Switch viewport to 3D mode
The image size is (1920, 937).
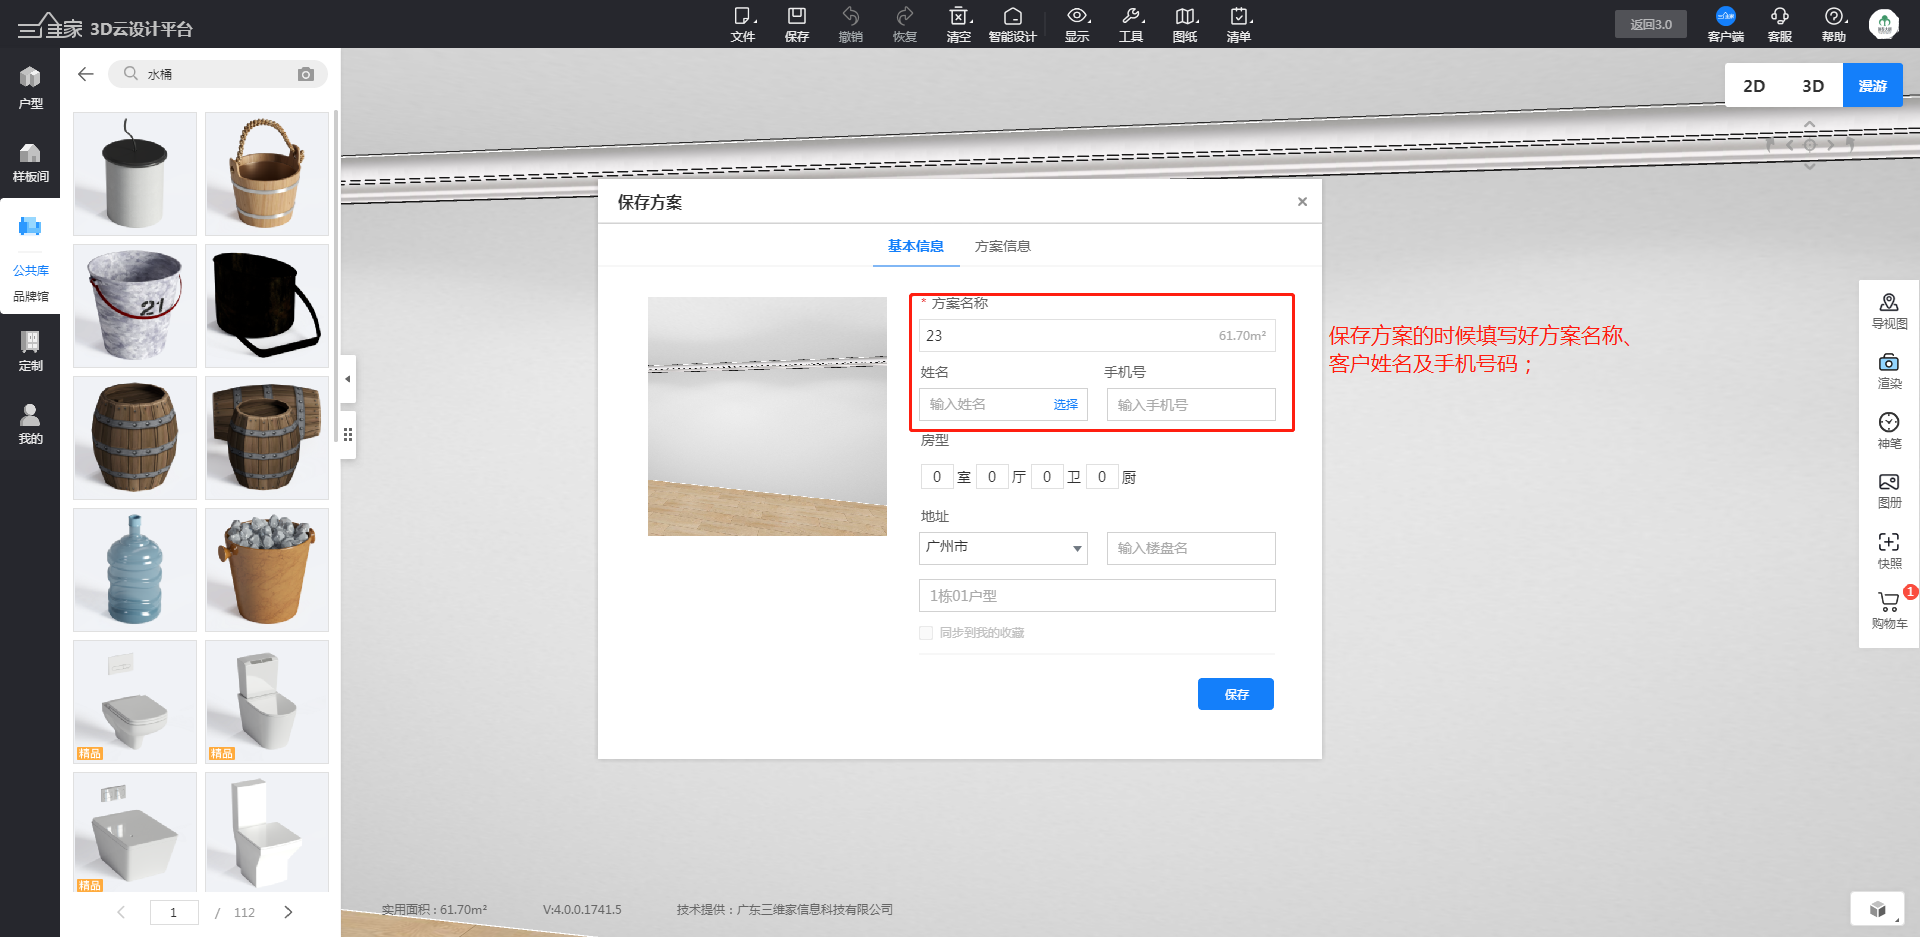pyautogui.click(x=1813, y=85)
